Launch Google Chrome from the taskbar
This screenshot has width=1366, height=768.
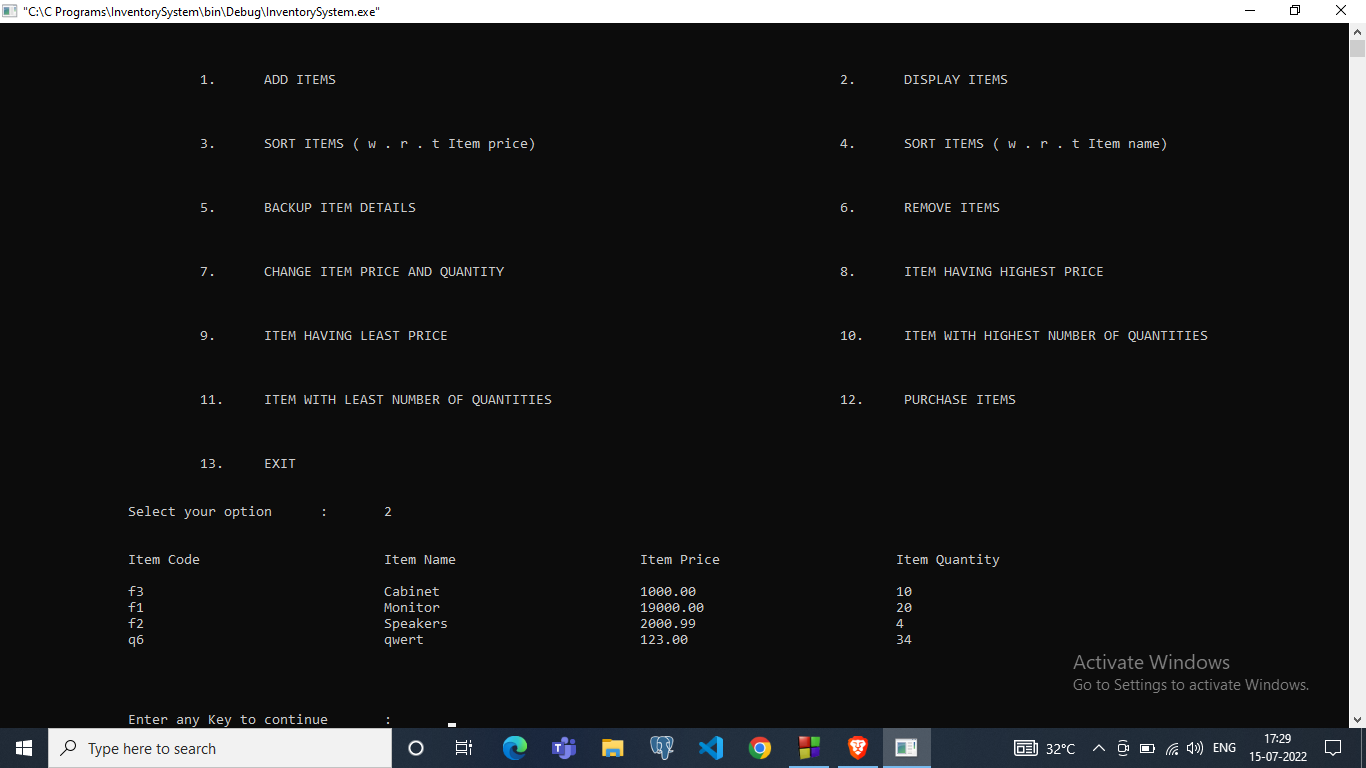click(759, 747)
